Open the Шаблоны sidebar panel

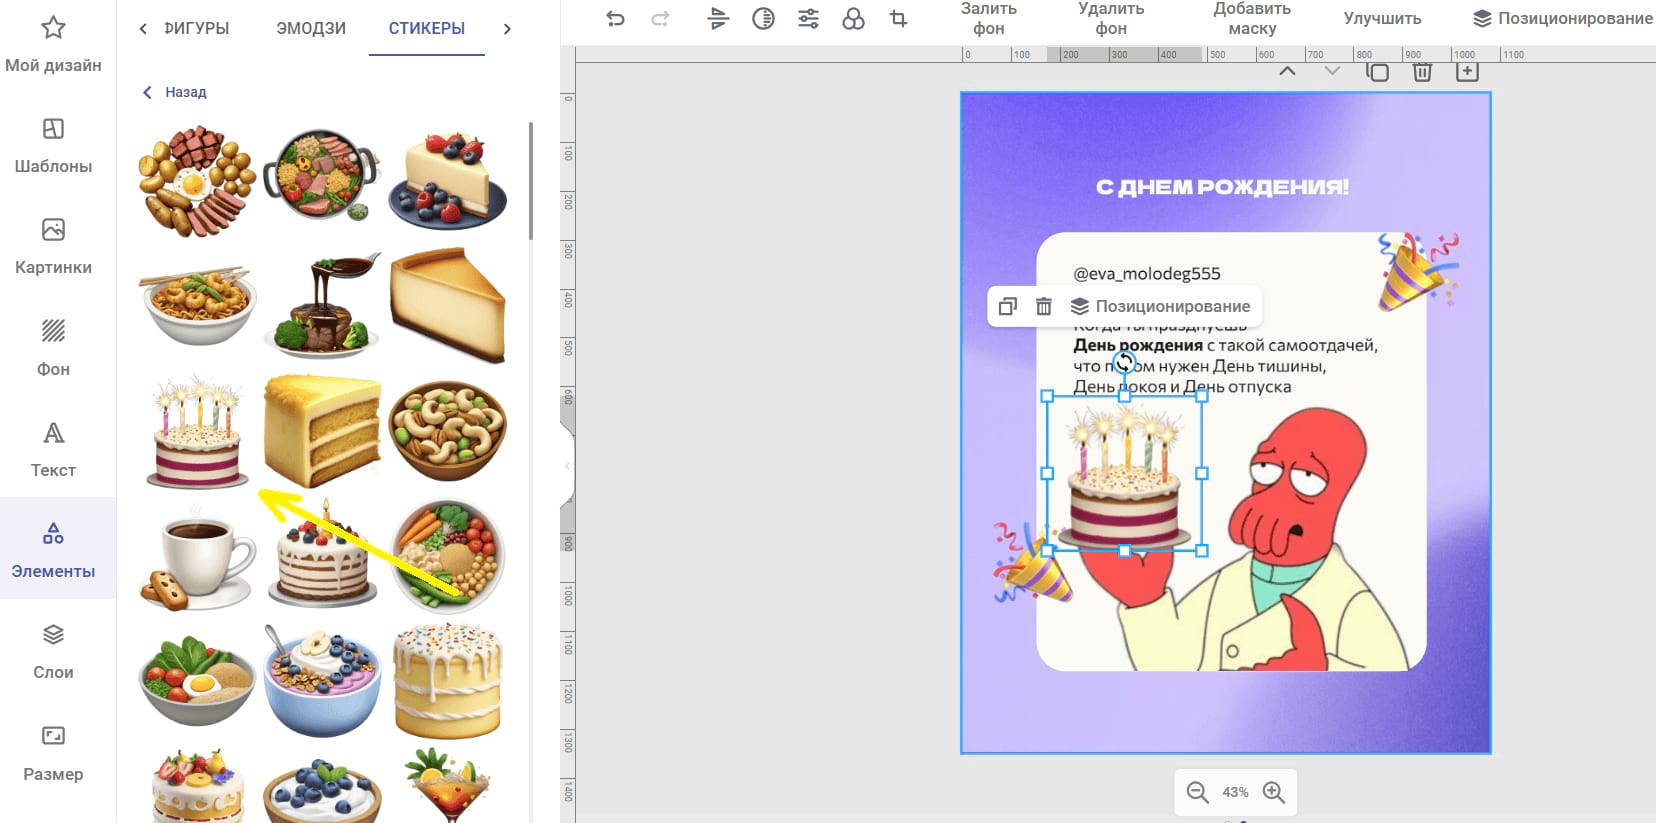pyautogui.click(x=53, y=146)
